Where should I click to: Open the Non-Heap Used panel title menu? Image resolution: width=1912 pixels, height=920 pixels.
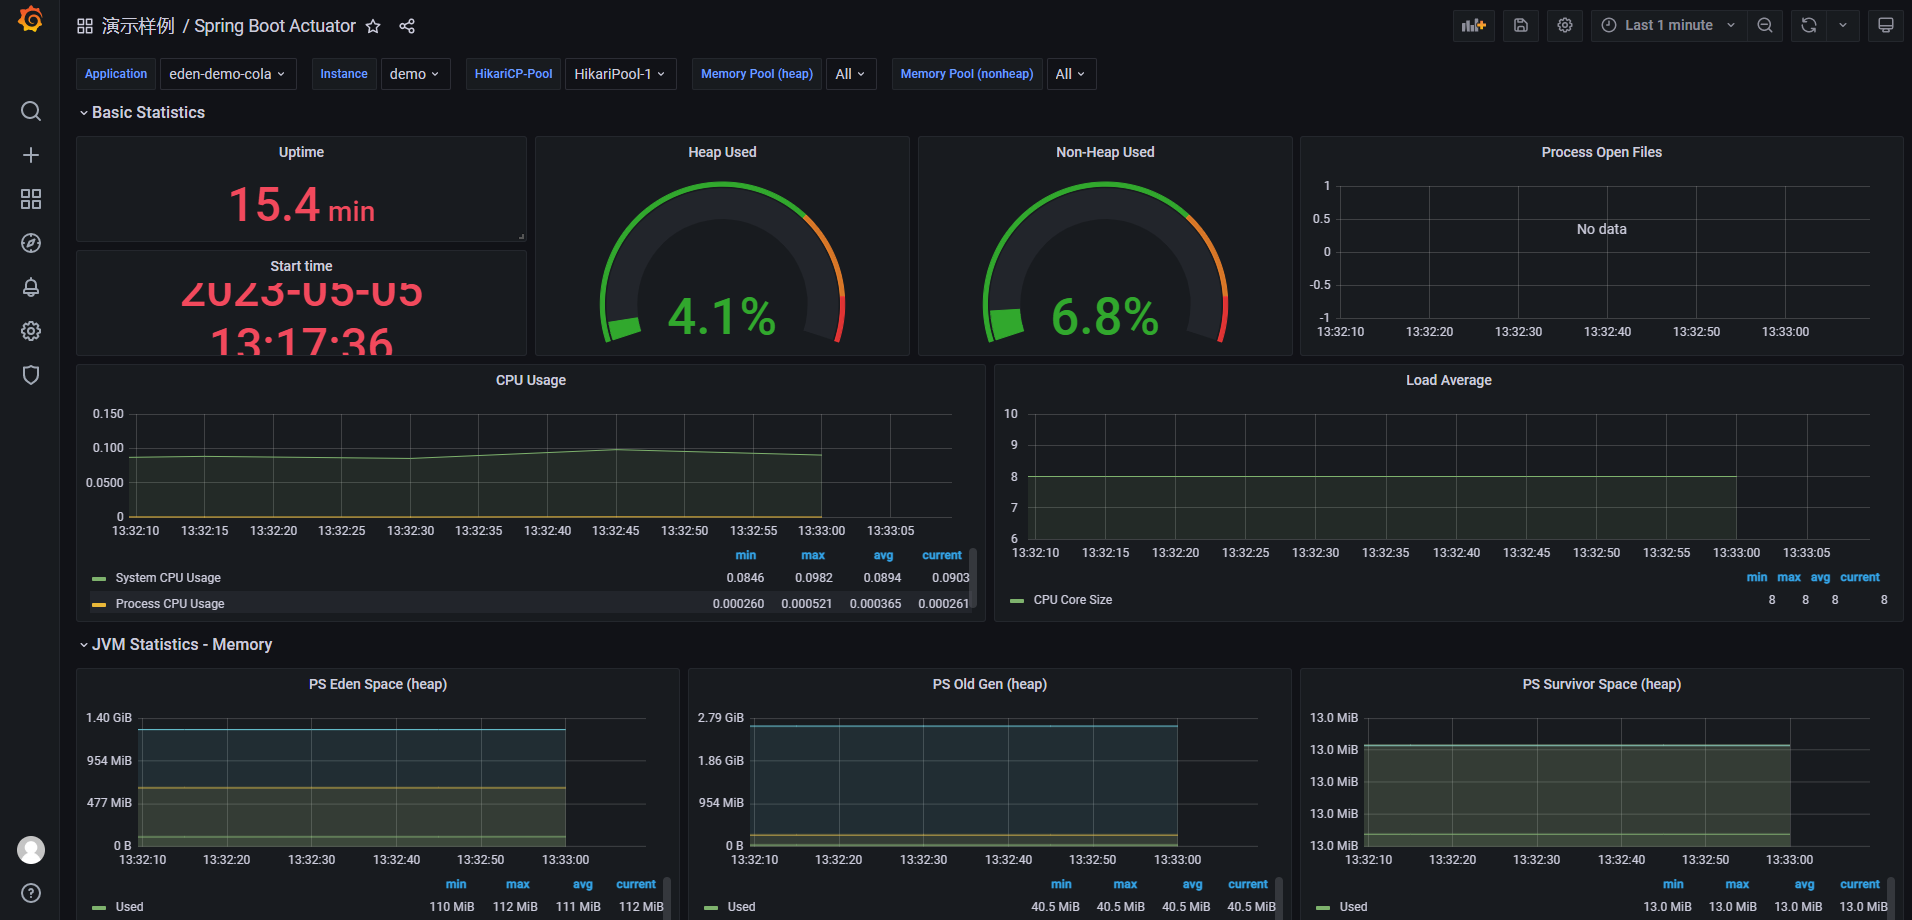pyautogui.click(x=1105, y=152)
